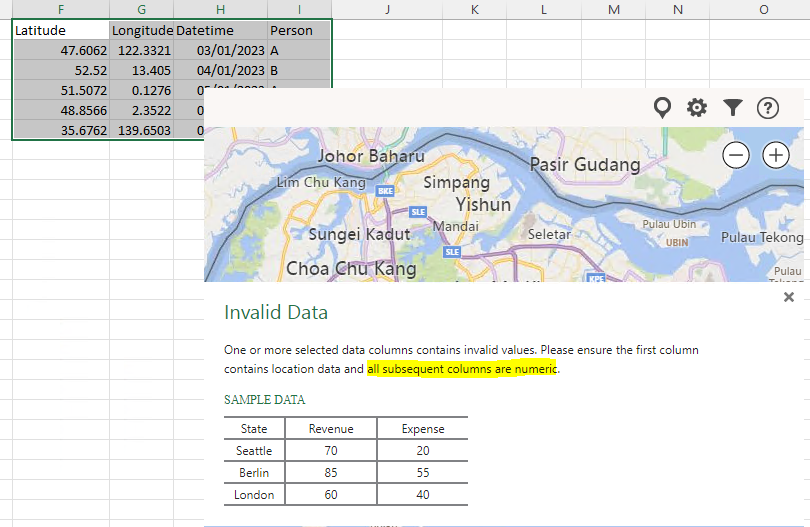Select cell with date 03/01/2023

[x=221, y=51]
